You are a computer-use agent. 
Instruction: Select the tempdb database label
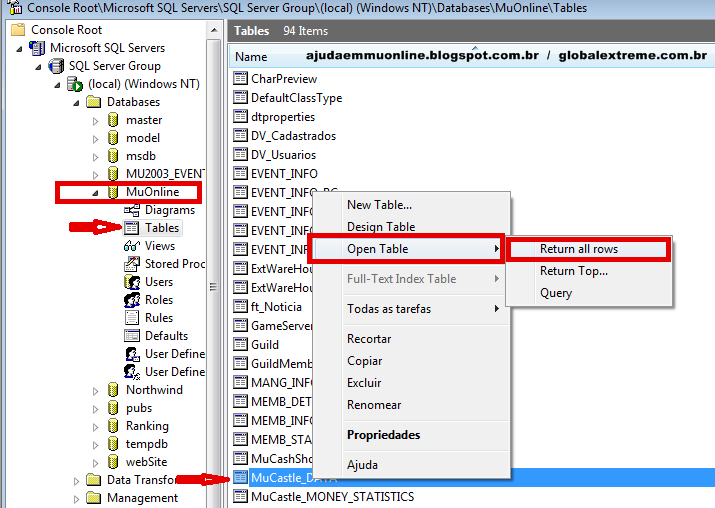point(146,444)
